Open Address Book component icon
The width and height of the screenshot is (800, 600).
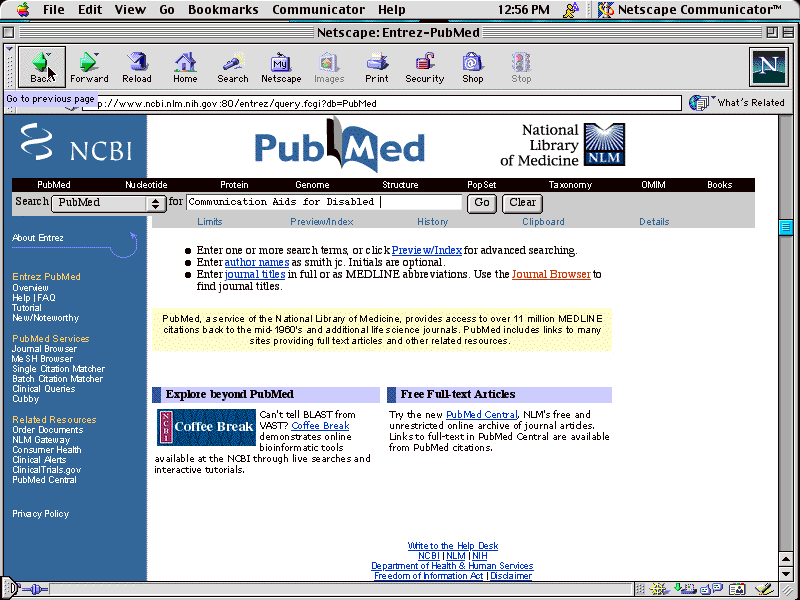pyautogui.click(x=737, y=590)
